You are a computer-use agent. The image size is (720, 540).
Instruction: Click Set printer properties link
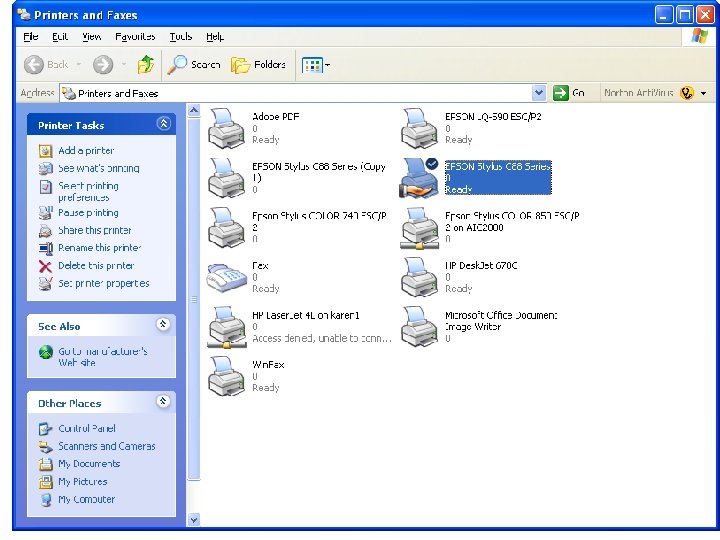[x=104, y=284]
